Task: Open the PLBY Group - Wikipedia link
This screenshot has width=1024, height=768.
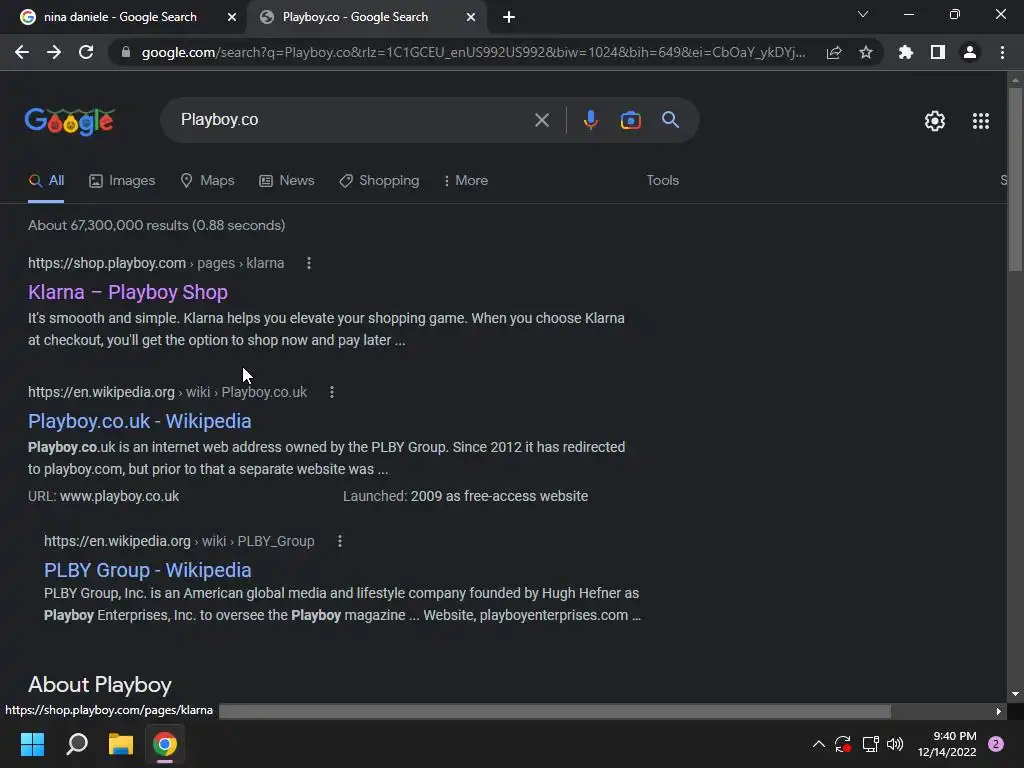Action: (x=148, y=570)
